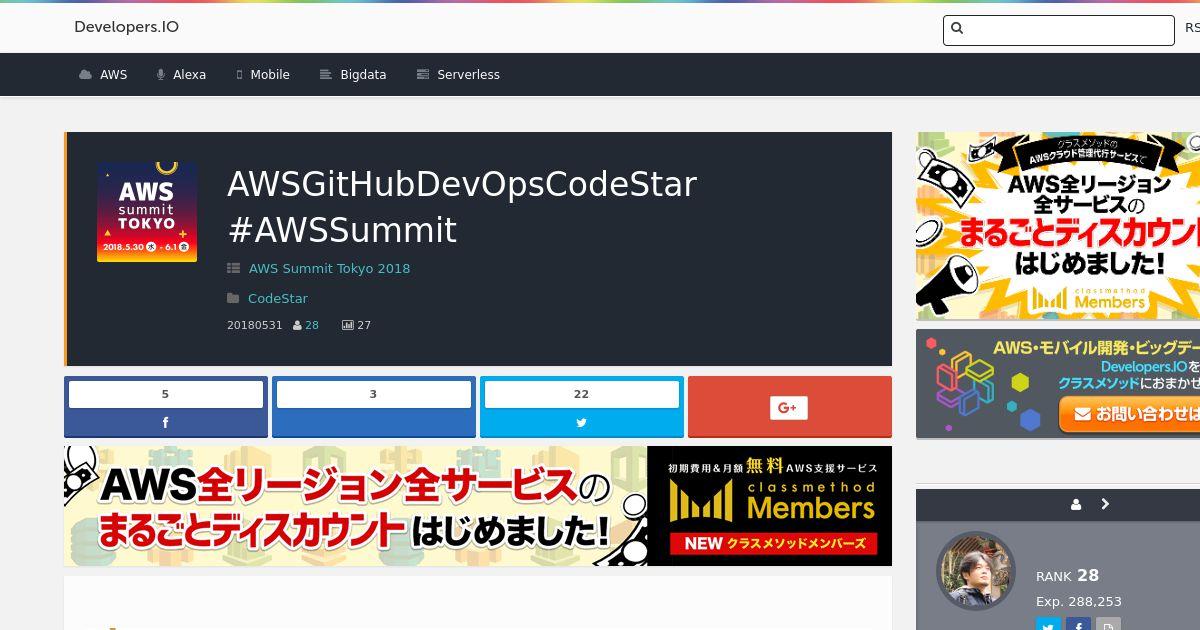Click the sidebar AWS discount Members banner
The width and height of the screenshot is (1200, 630).
tap(1058, 226)
